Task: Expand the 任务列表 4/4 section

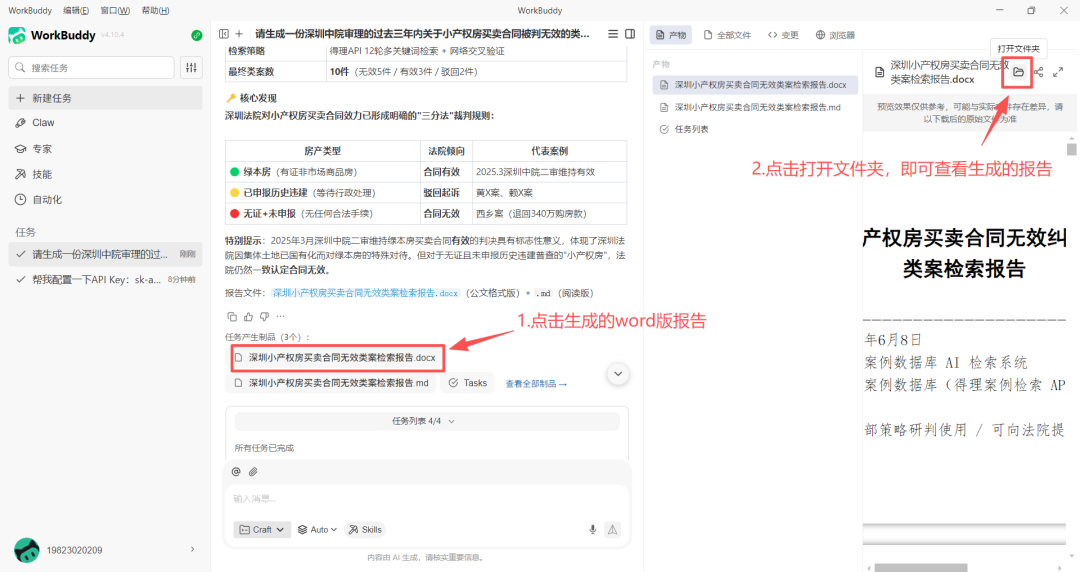Action: pos(427,421)
